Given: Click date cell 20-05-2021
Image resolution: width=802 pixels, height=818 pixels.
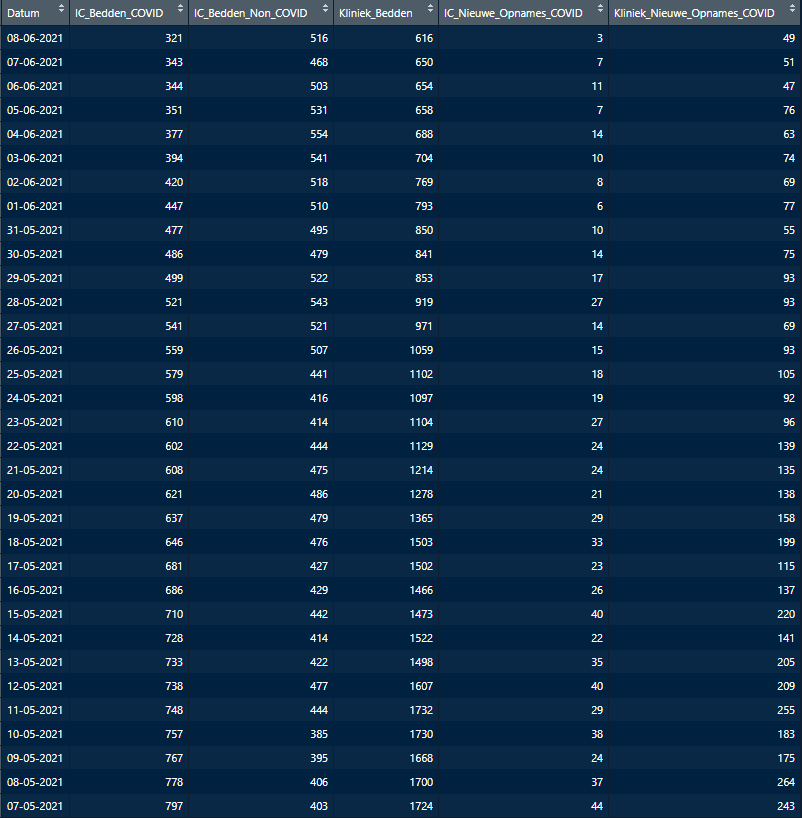Looking at the screenshot, I should pyautogui.click(x=35, y=494).
